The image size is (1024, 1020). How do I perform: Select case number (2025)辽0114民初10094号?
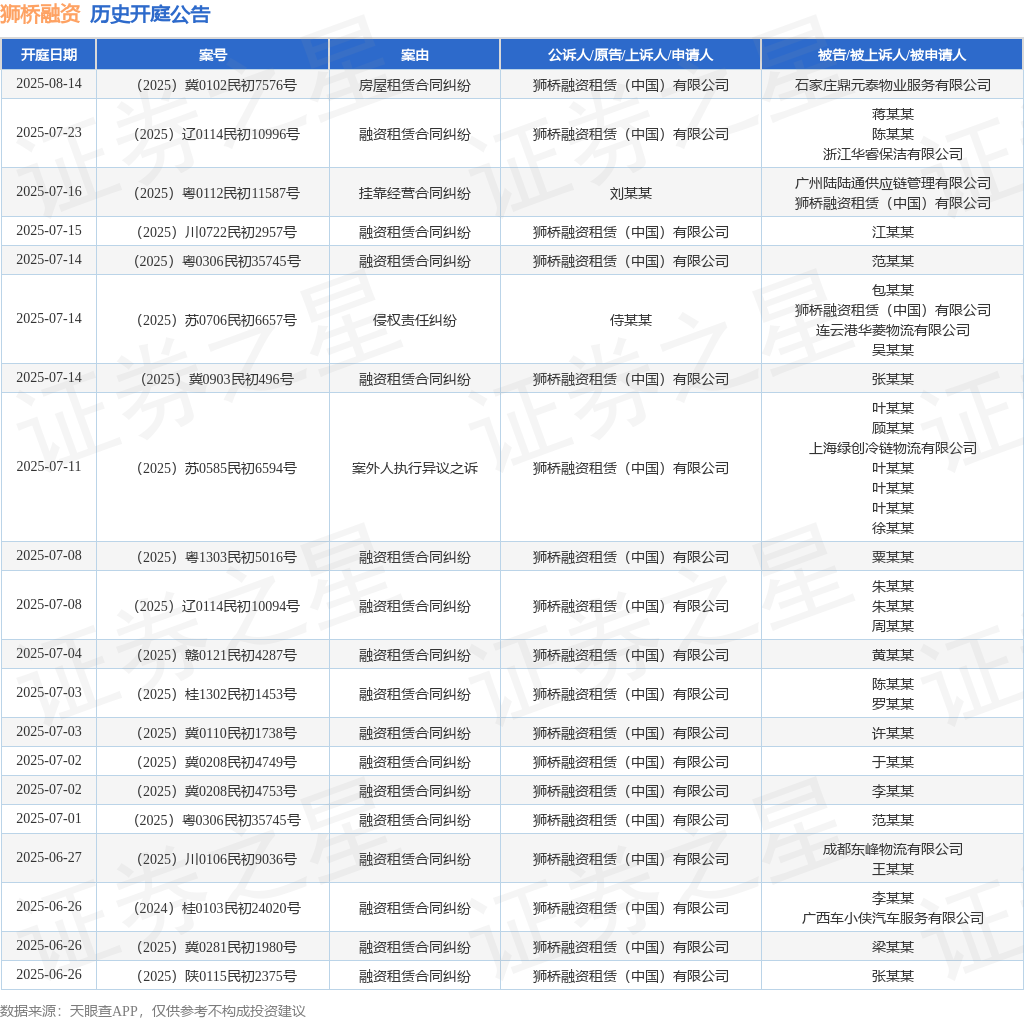tap(213, 606)
